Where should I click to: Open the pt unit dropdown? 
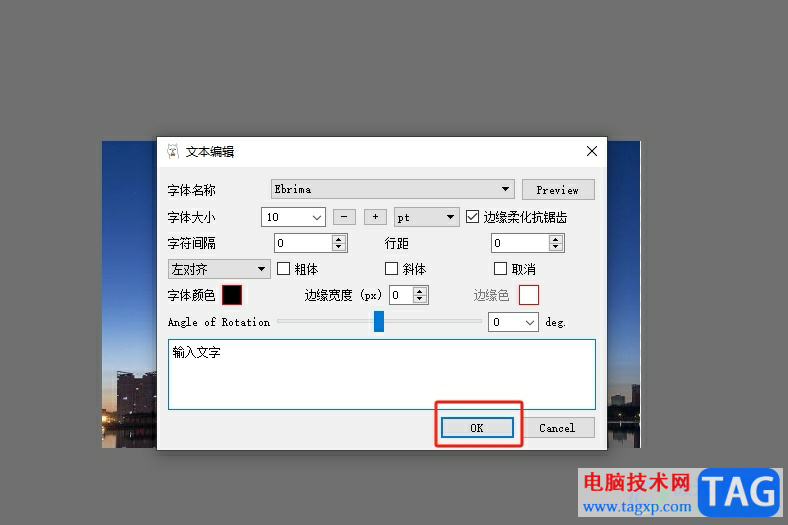pos(427,217)
